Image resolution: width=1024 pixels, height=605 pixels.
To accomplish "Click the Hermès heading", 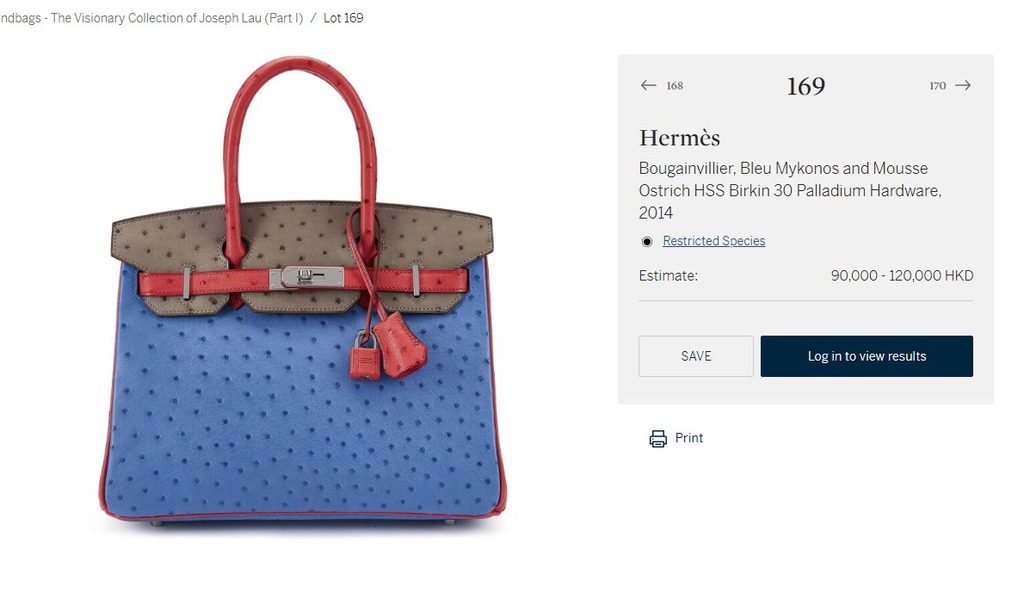I will (x=679, y=138).
